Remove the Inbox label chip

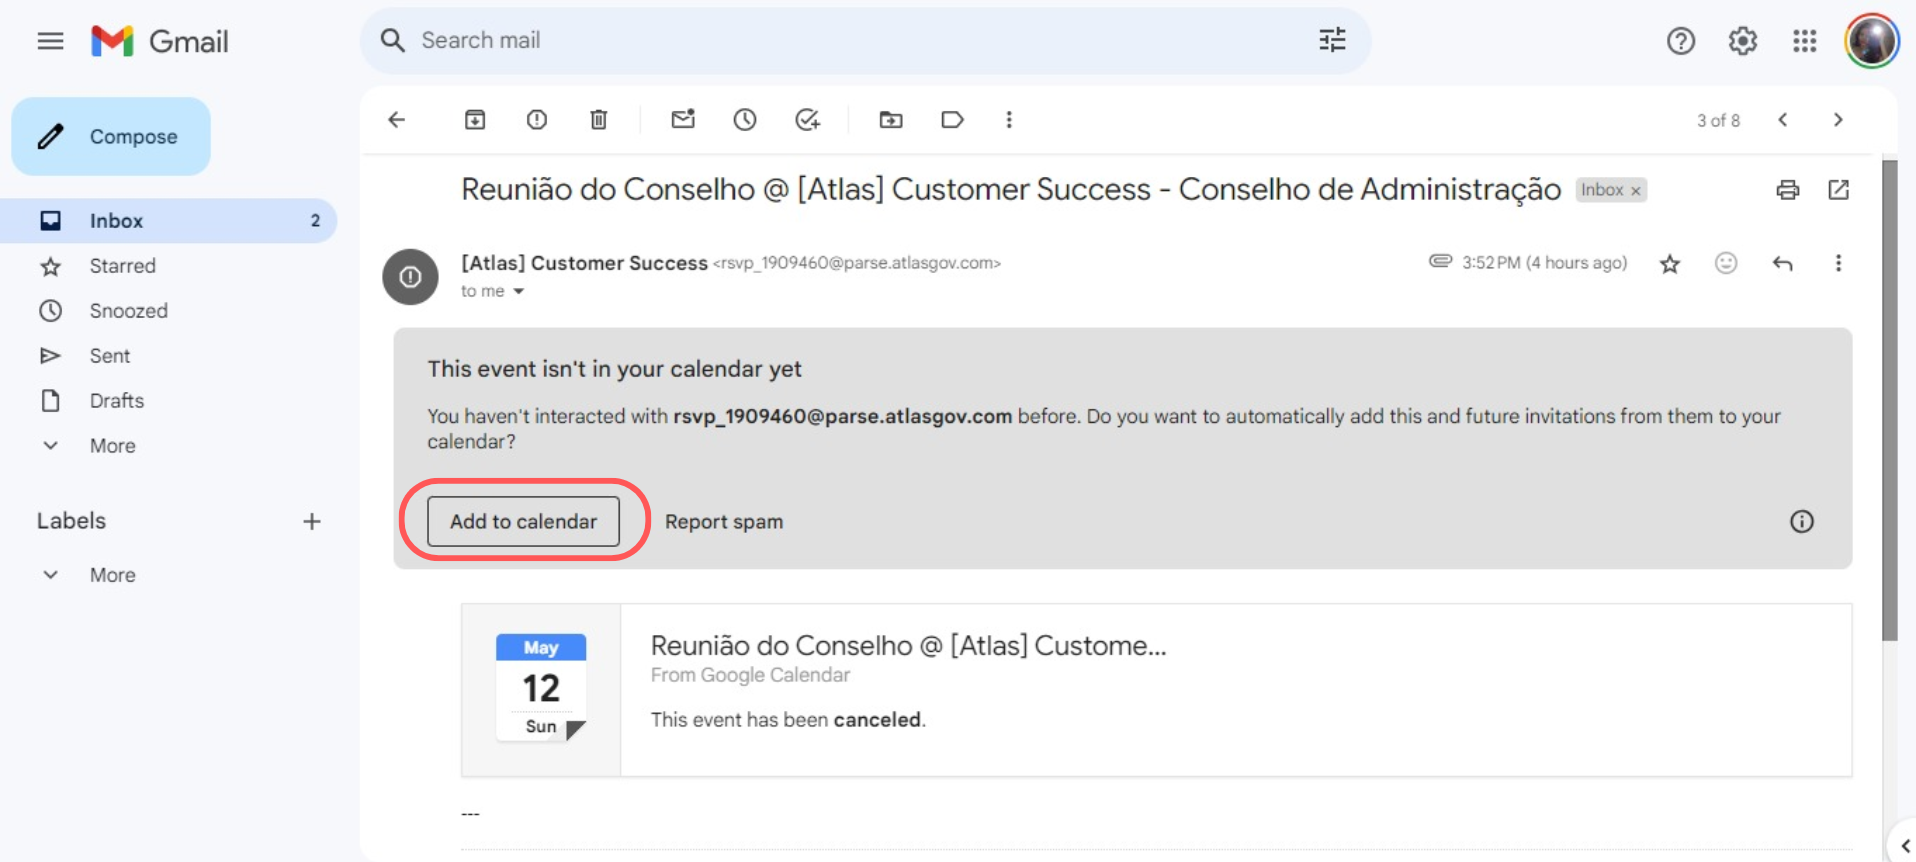pyautogui.click(x=1636, y=191)
